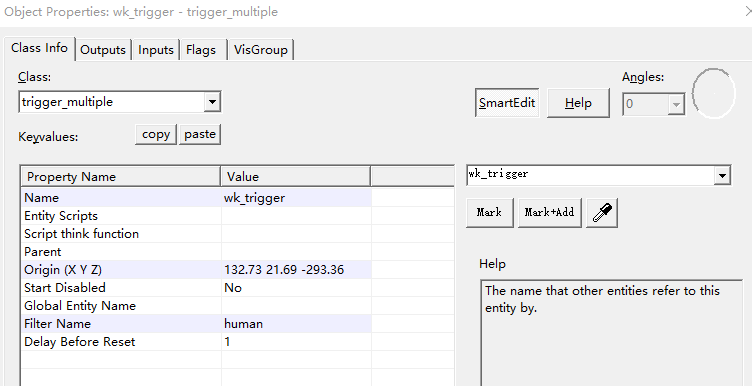Click the copy keyvalues button
This screenshot has height=386, width=752.
click(156, 134)
